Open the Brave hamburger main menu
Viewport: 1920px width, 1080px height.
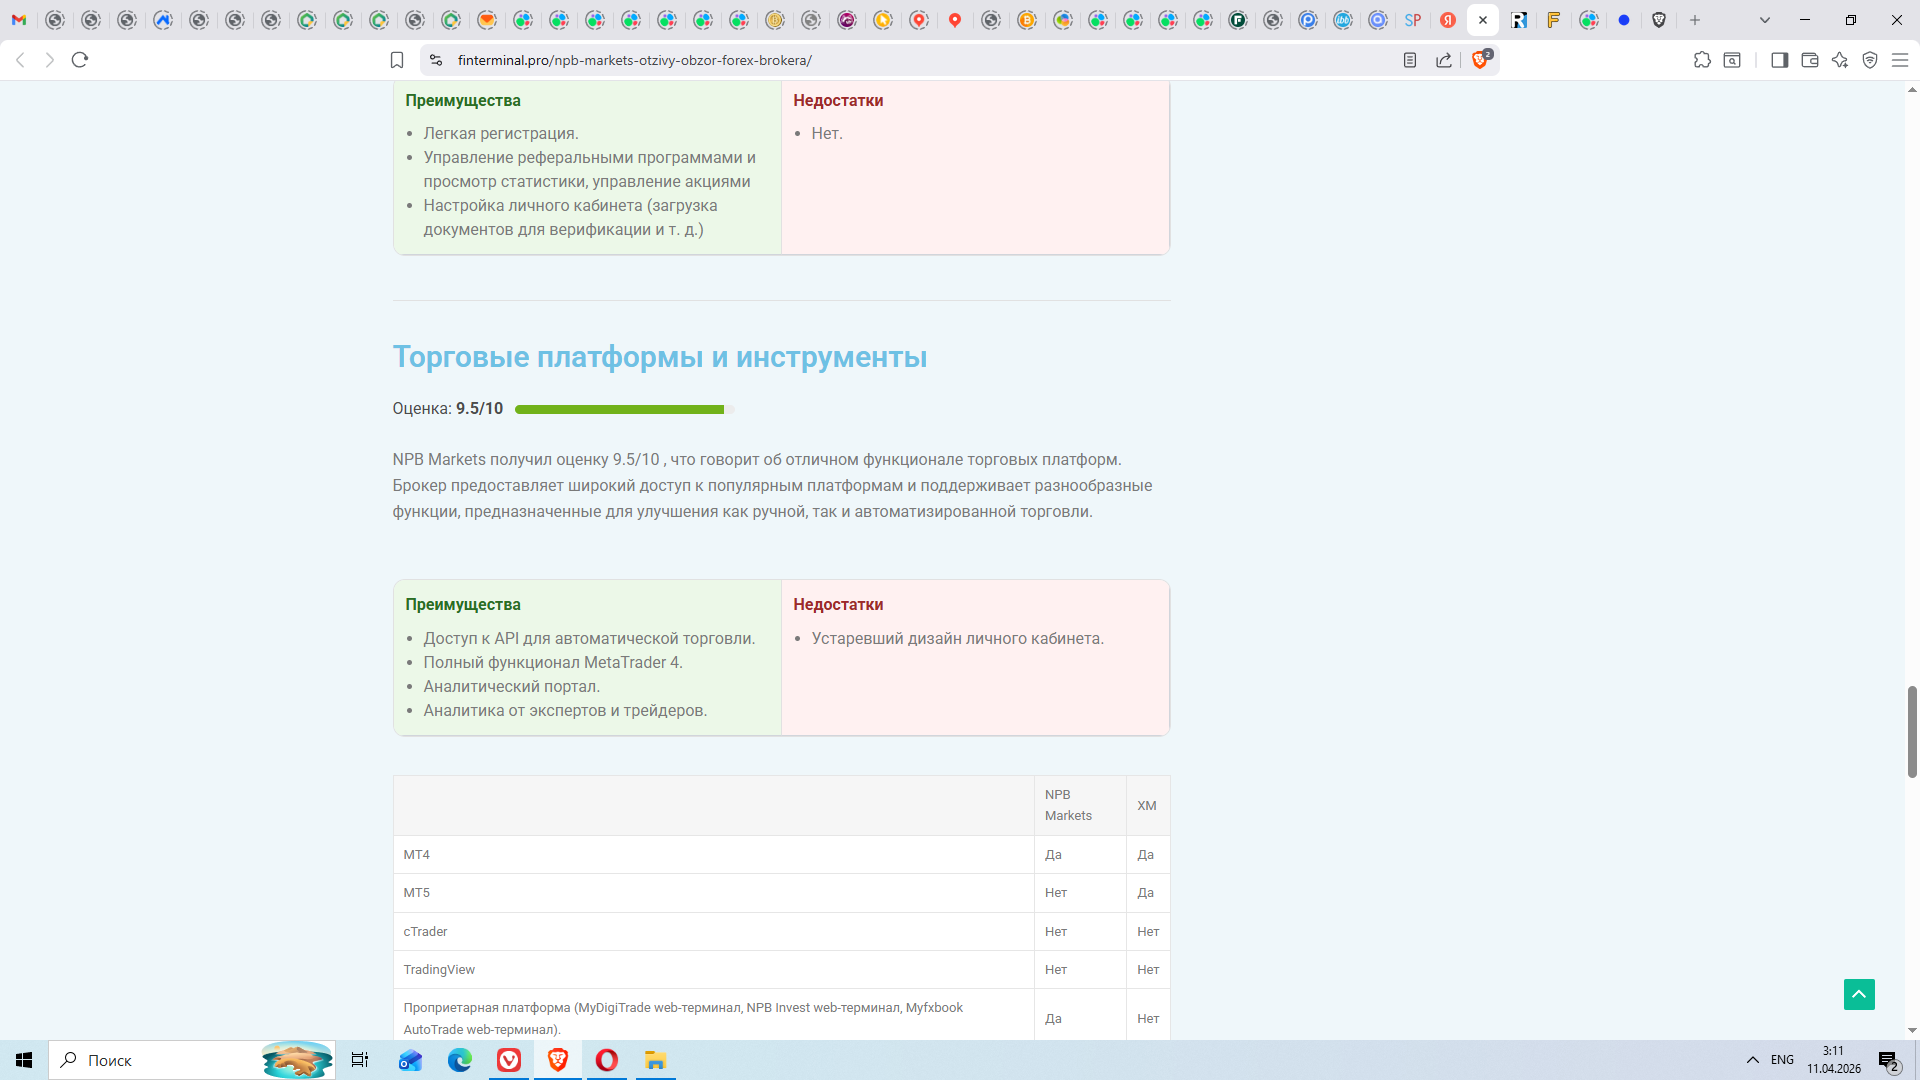[1900, 60]
